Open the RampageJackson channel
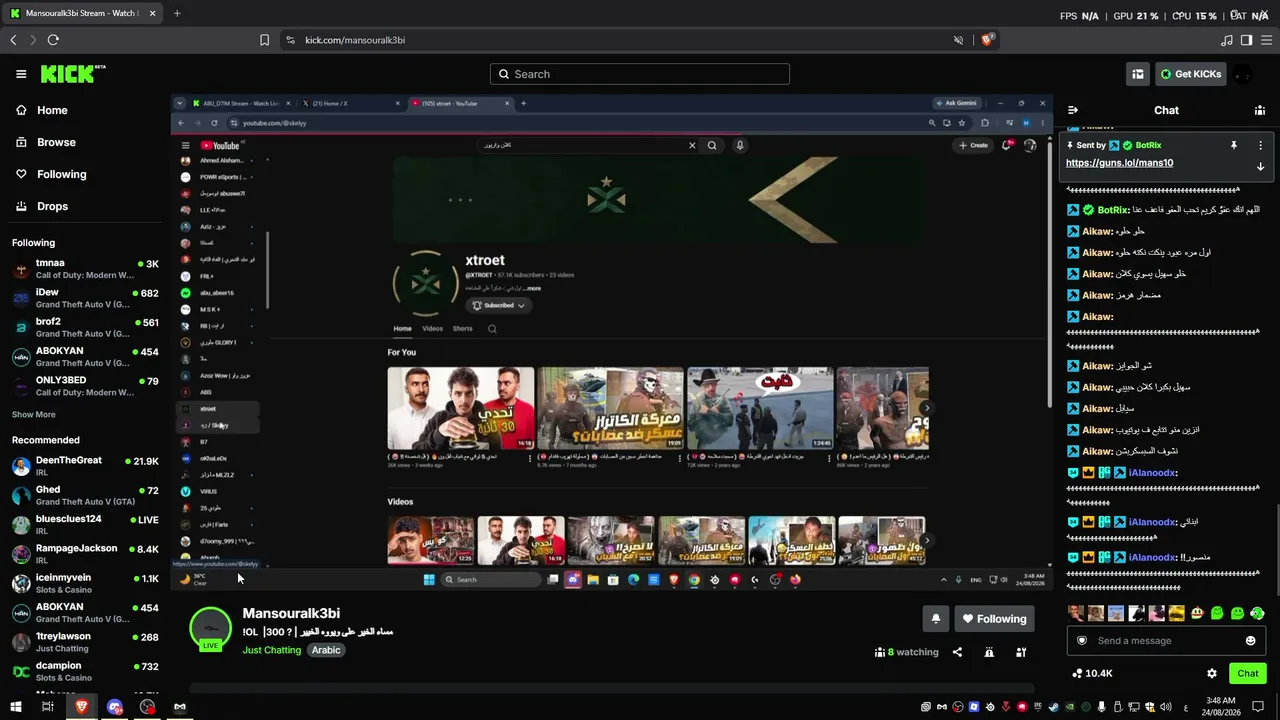This screenshot has width=1280, height=720. pos(85,554)
